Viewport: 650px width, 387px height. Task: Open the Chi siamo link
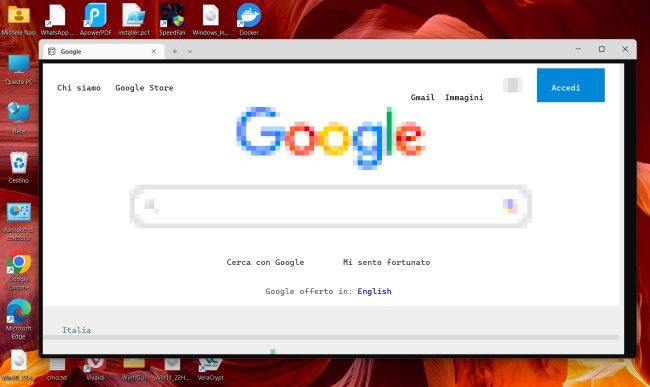79,88
